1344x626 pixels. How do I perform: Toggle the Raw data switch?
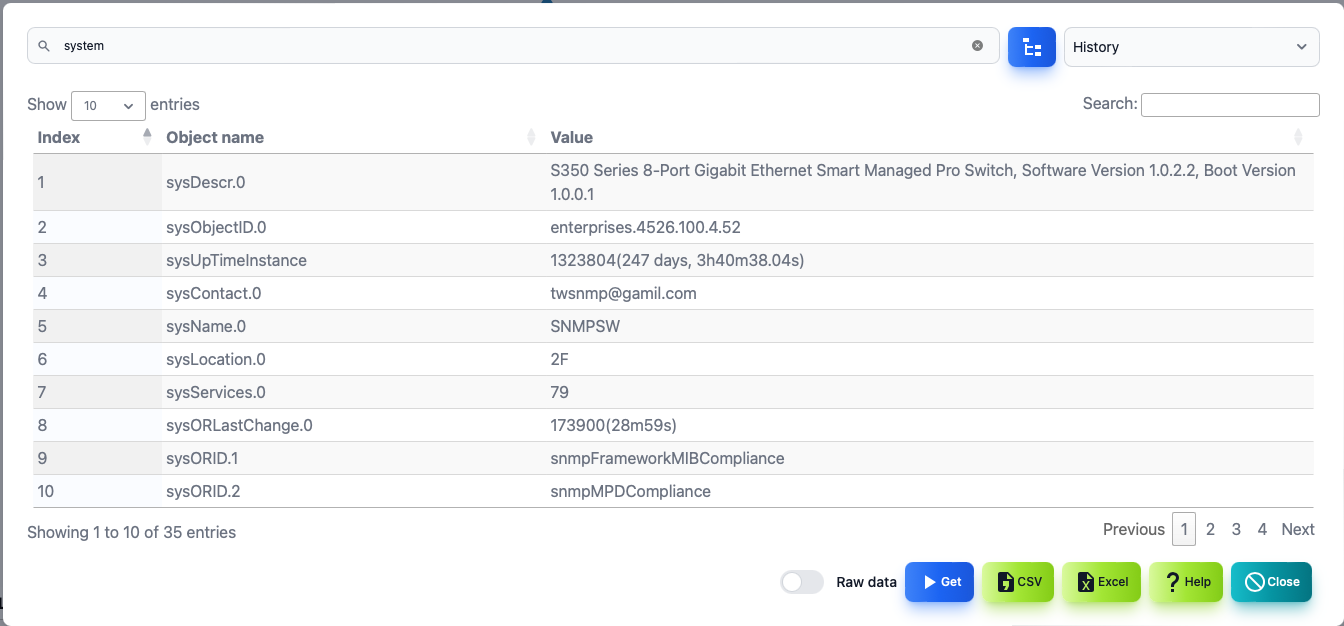pos(802,582)
